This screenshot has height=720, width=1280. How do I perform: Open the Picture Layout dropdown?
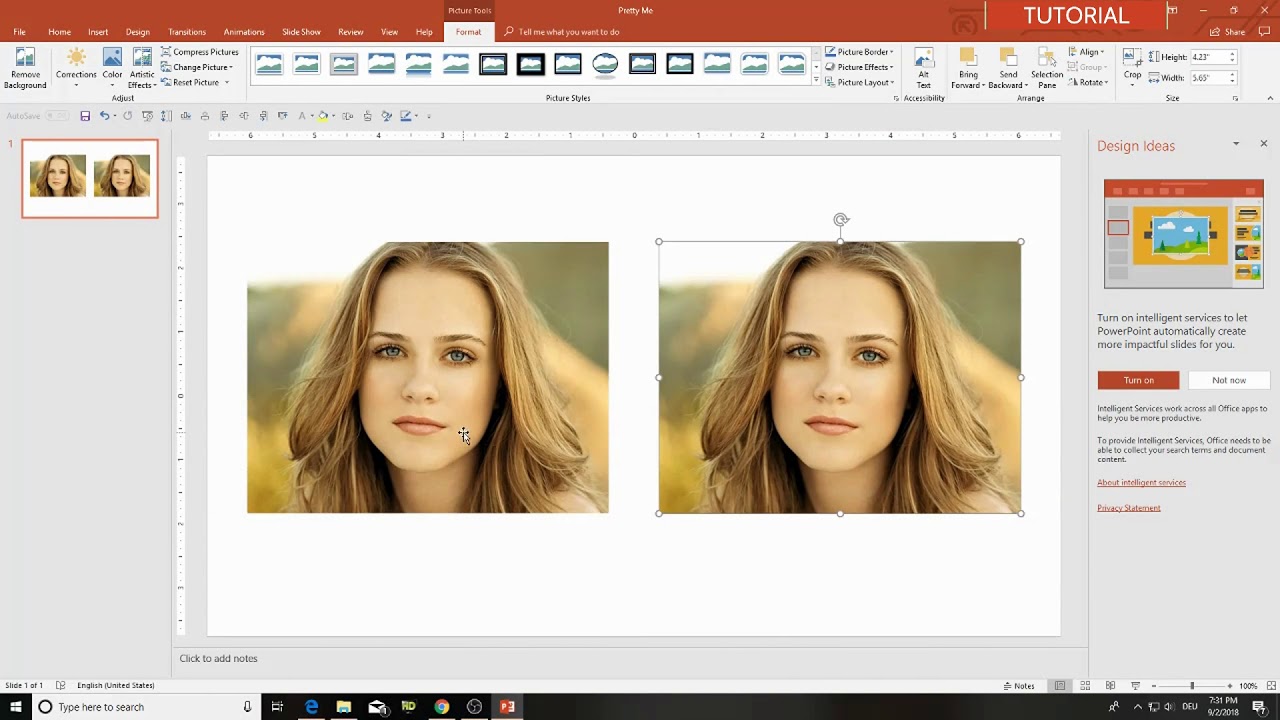tap(860, 82)
